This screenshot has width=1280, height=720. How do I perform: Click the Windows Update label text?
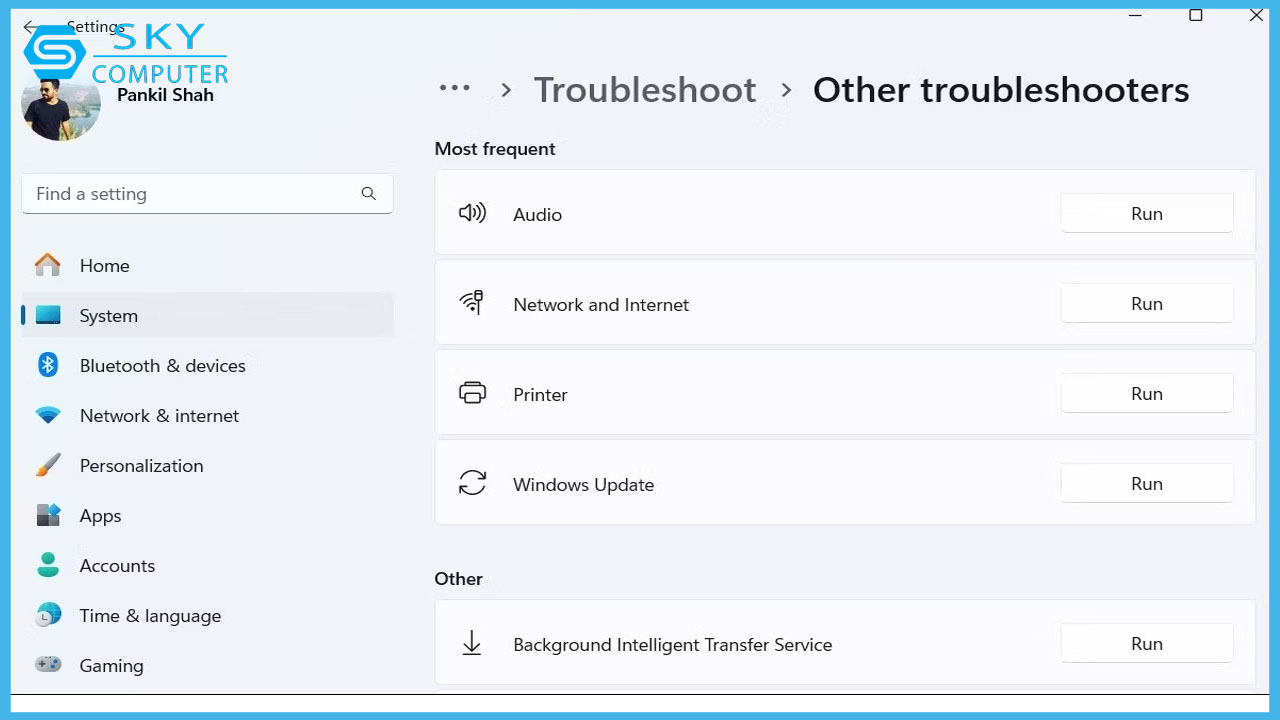[583, 485]
